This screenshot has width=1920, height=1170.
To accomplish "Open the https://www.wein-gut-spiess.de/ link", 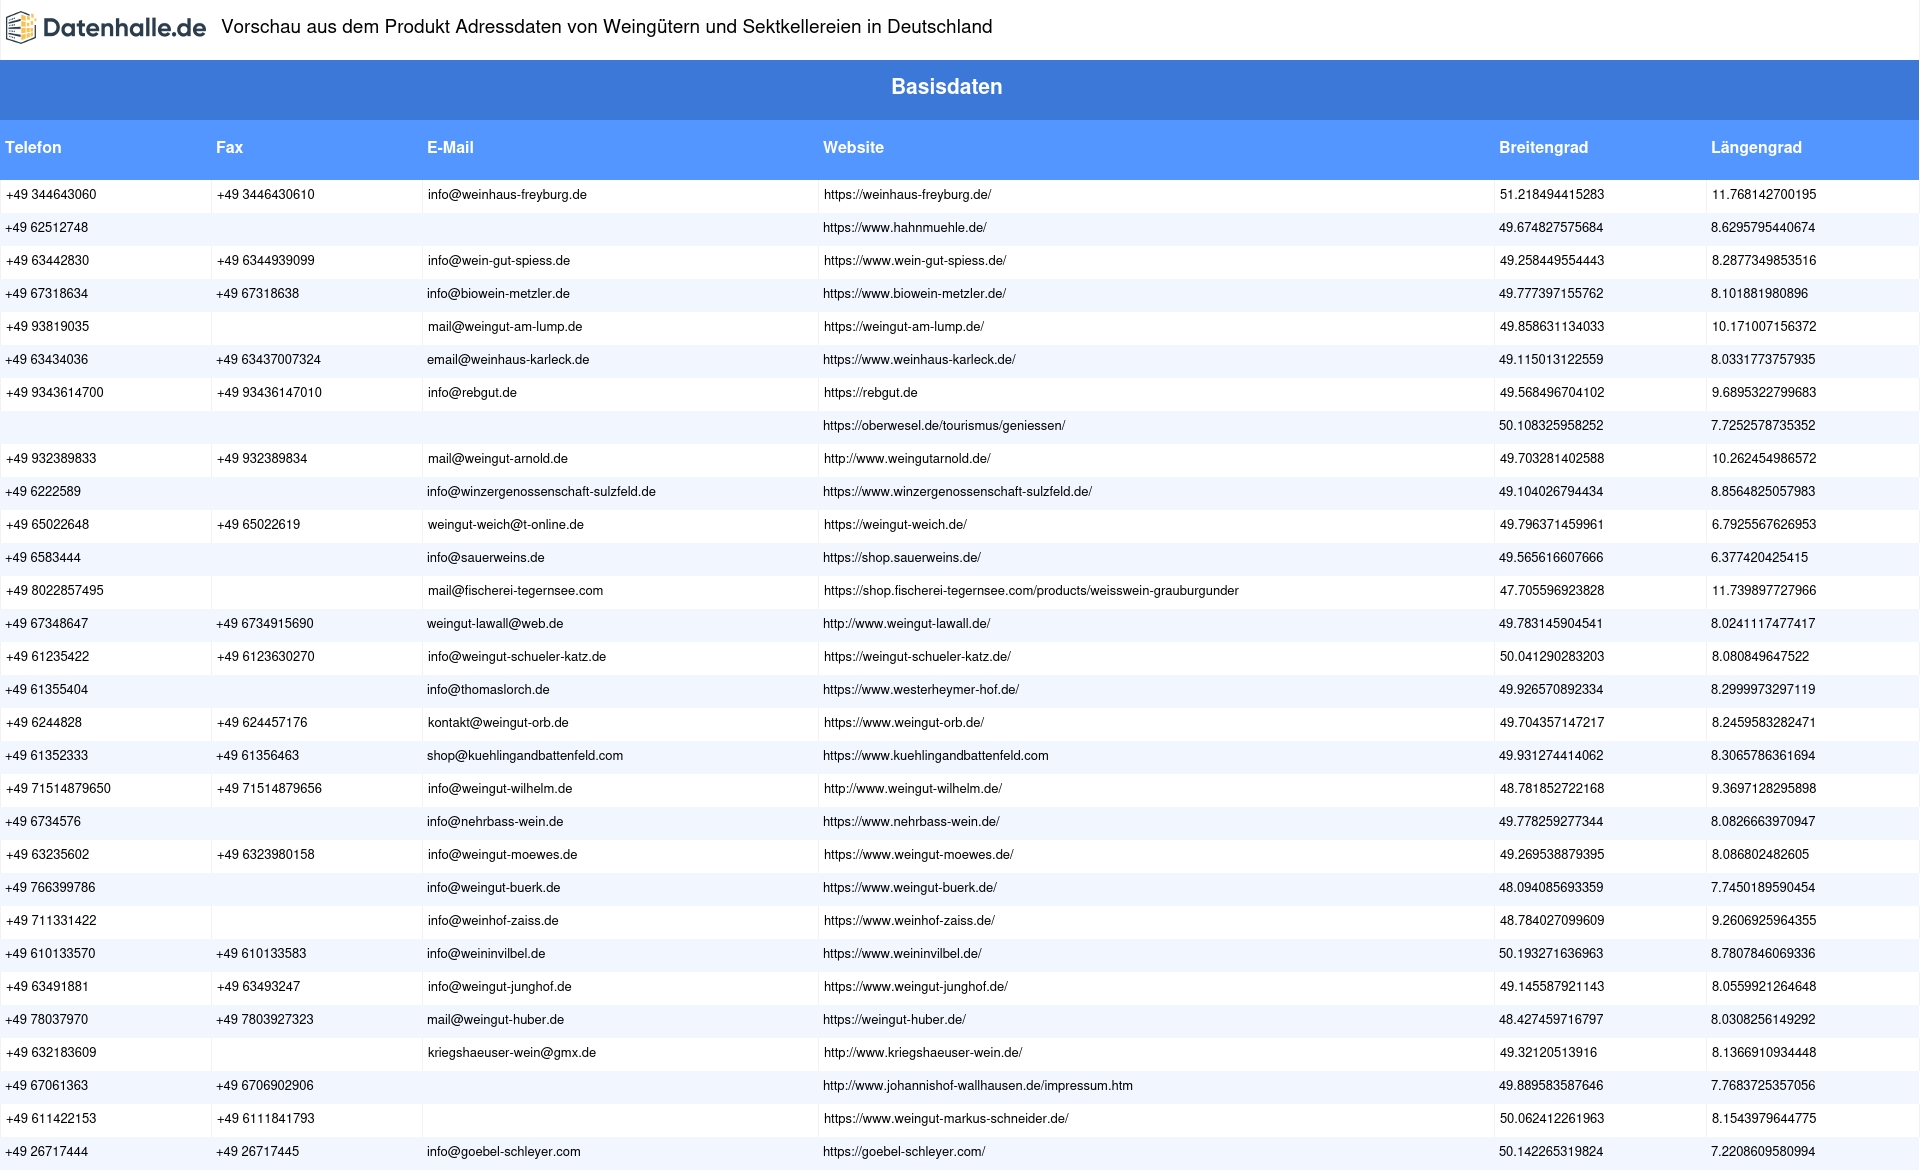I will (x=914, y=261).
